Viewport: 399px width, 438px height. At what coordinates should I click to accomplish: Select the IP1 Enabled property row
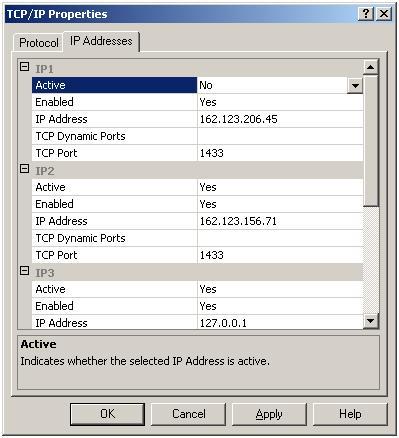[x=197, y=102]
